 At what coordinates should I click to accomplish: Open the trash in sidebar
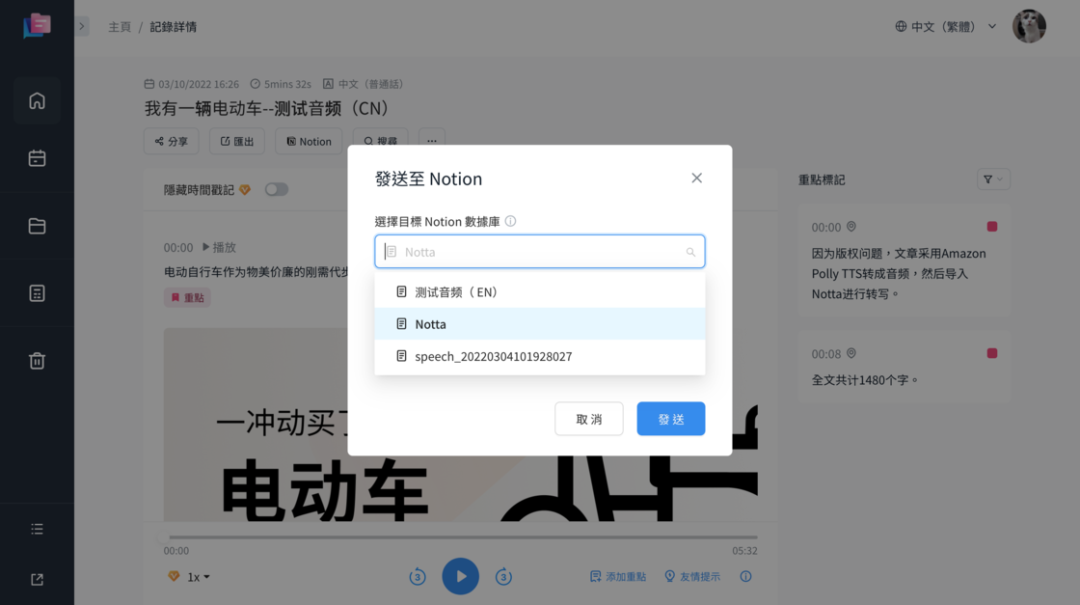pos(37,360)
